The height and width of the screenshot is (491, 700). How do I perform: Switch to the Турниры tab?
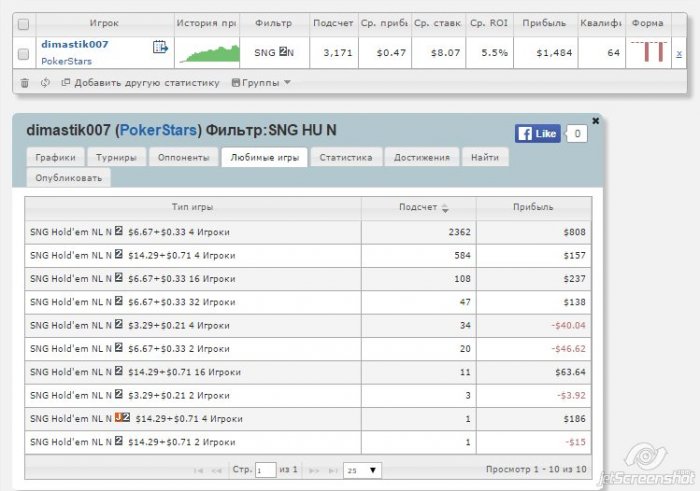pos(117,158)
